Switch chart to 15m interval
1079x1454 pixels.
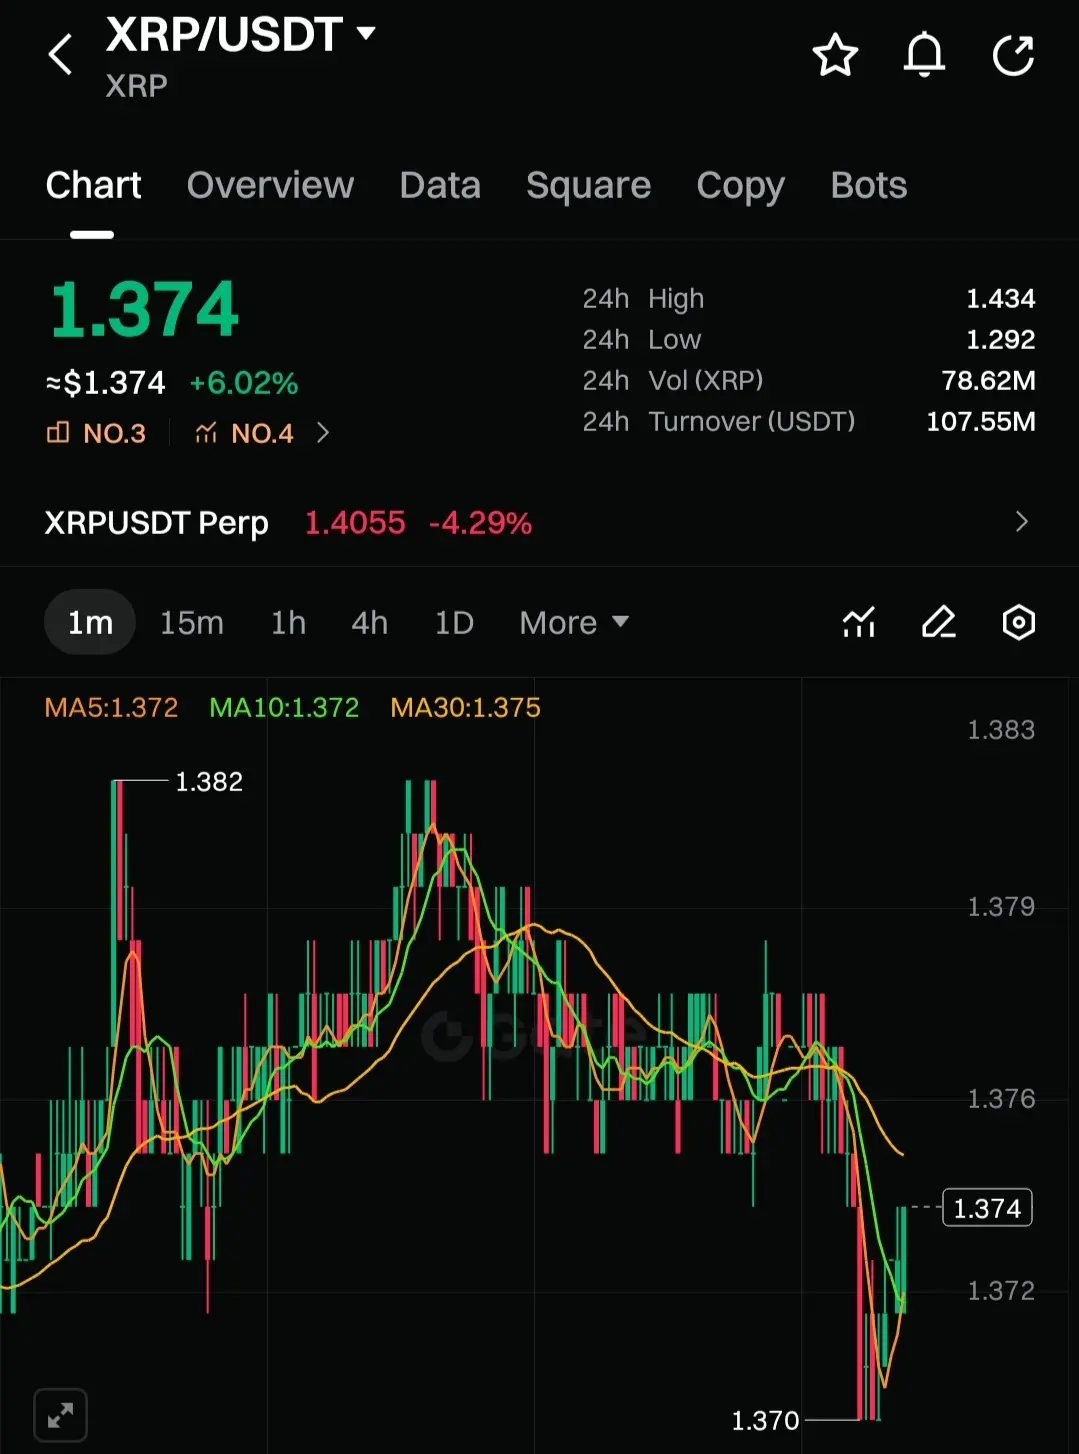click(x=192, y=622)
